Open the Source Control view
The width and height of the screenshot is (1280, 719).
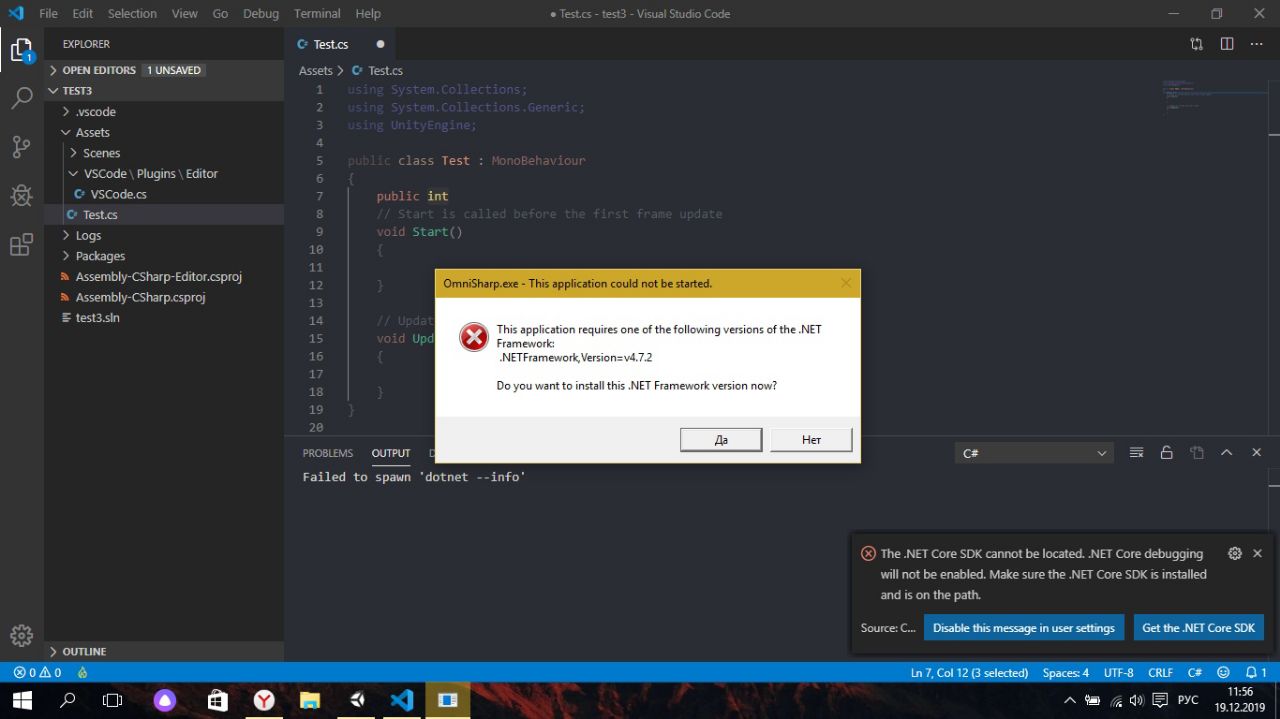21,147
